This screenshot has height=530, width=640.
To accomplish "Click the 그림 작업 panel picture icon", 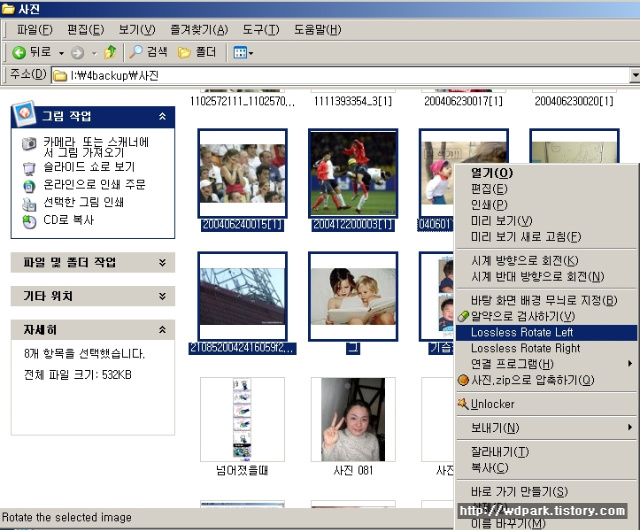I will [24, 114].
